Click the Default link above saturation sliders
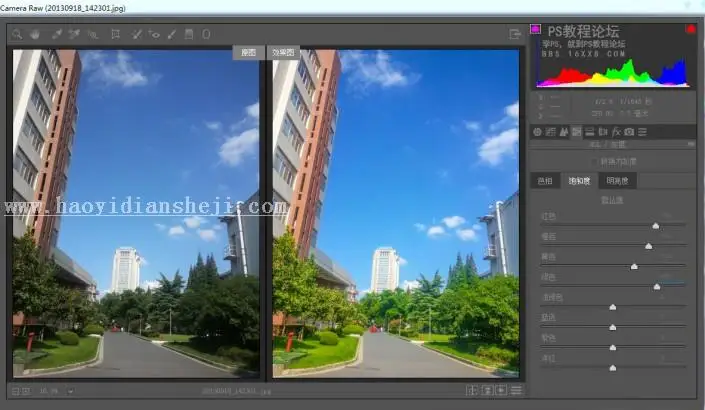This screenshot has height=410, width=705. coord(612,200)
